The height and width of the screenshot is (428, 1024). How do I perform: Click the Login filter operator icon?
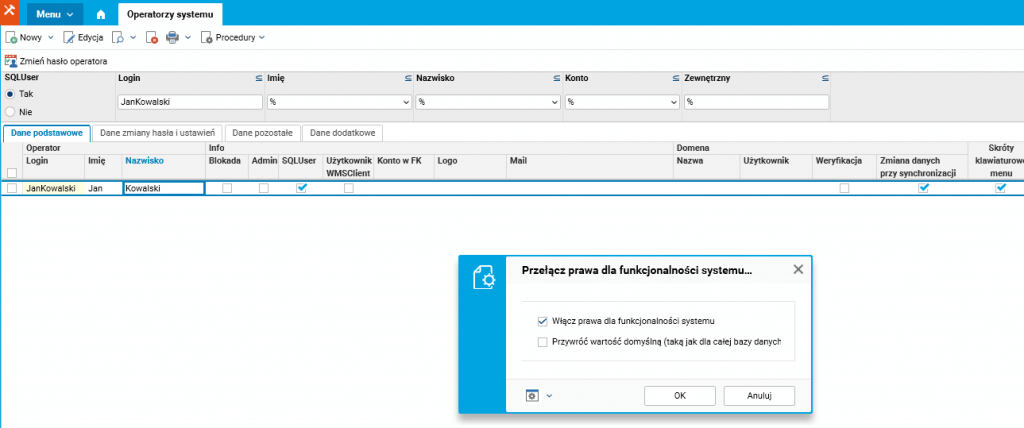click(x=259, y=78)
